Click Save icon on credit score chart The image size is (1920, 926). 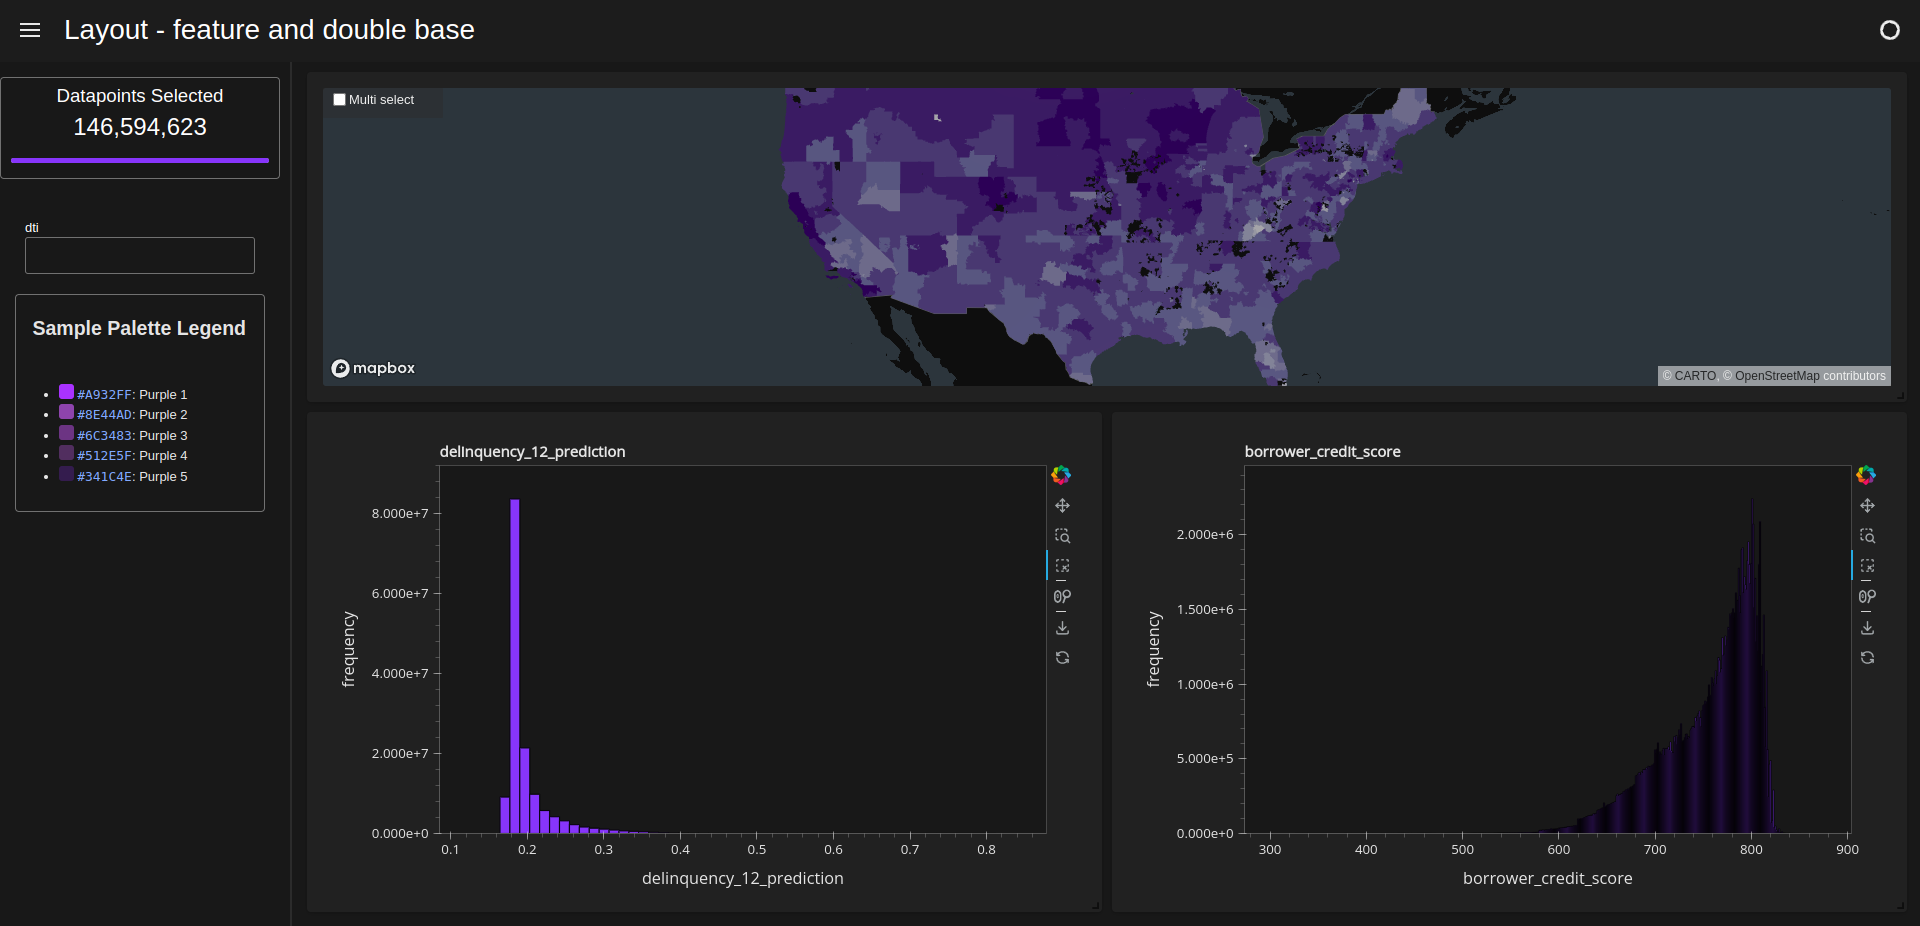[x=1867, y=628]
